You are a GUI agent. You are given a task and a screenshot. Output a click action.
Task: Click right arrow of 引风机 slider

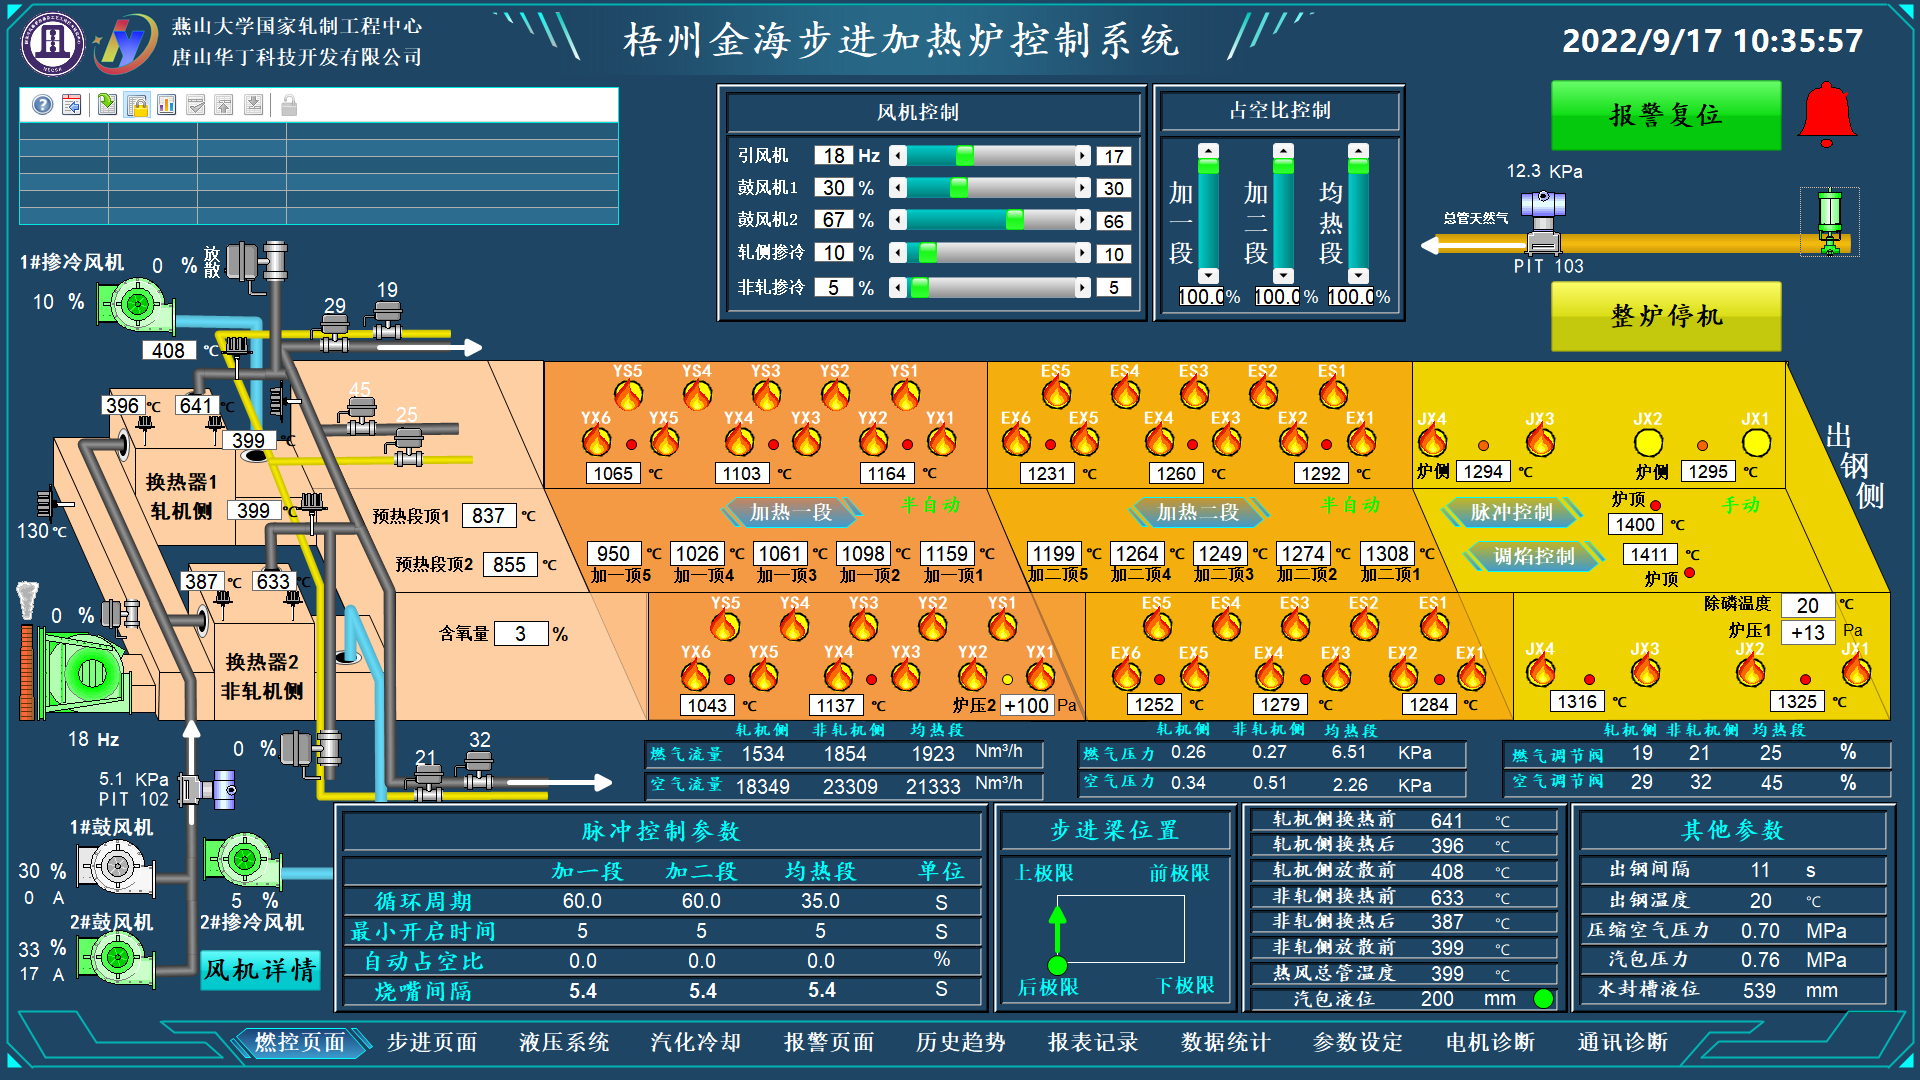[1082, 156]
